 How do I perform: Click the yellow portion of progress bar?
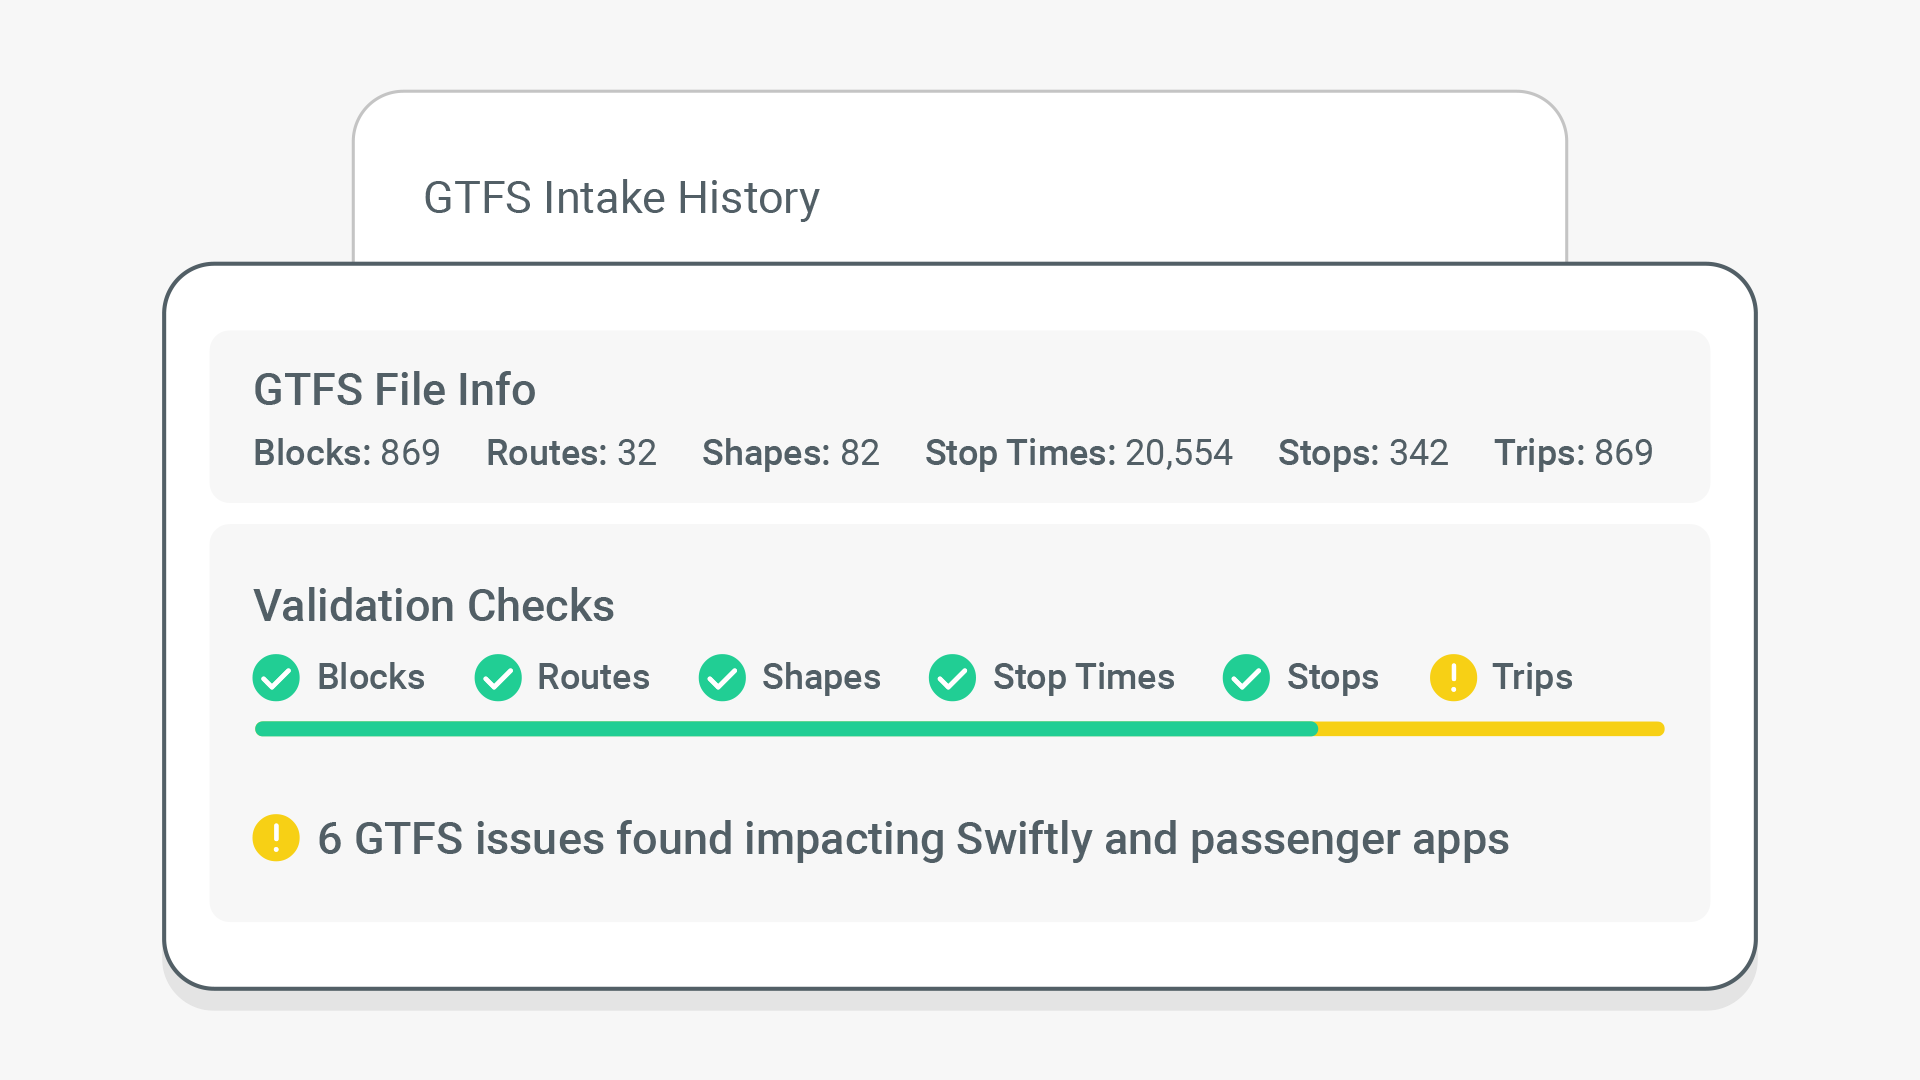click(1490, 729)
